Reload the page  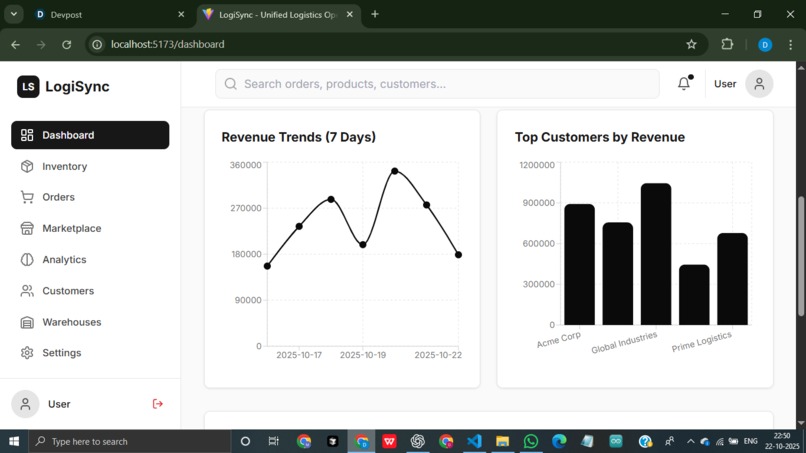[x=67, y=45]
